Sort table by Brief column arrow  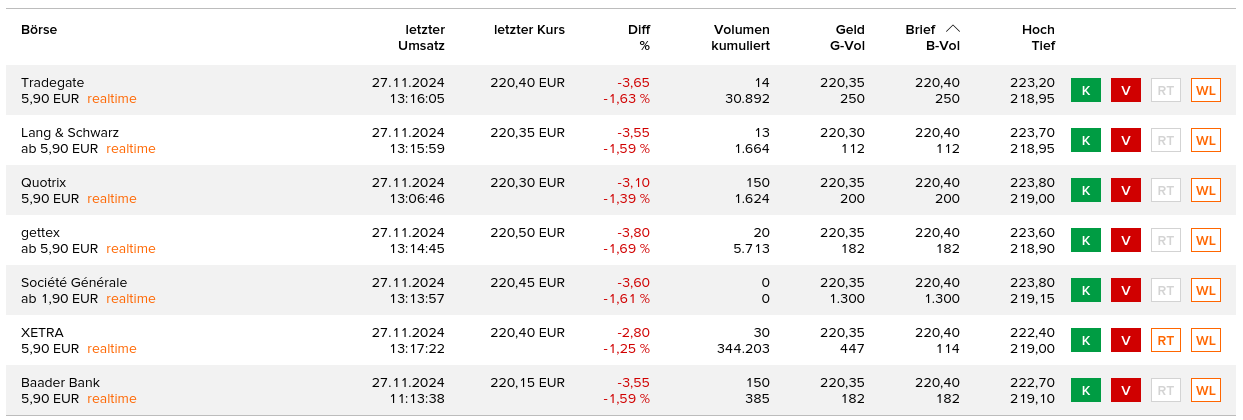[953, 29]
